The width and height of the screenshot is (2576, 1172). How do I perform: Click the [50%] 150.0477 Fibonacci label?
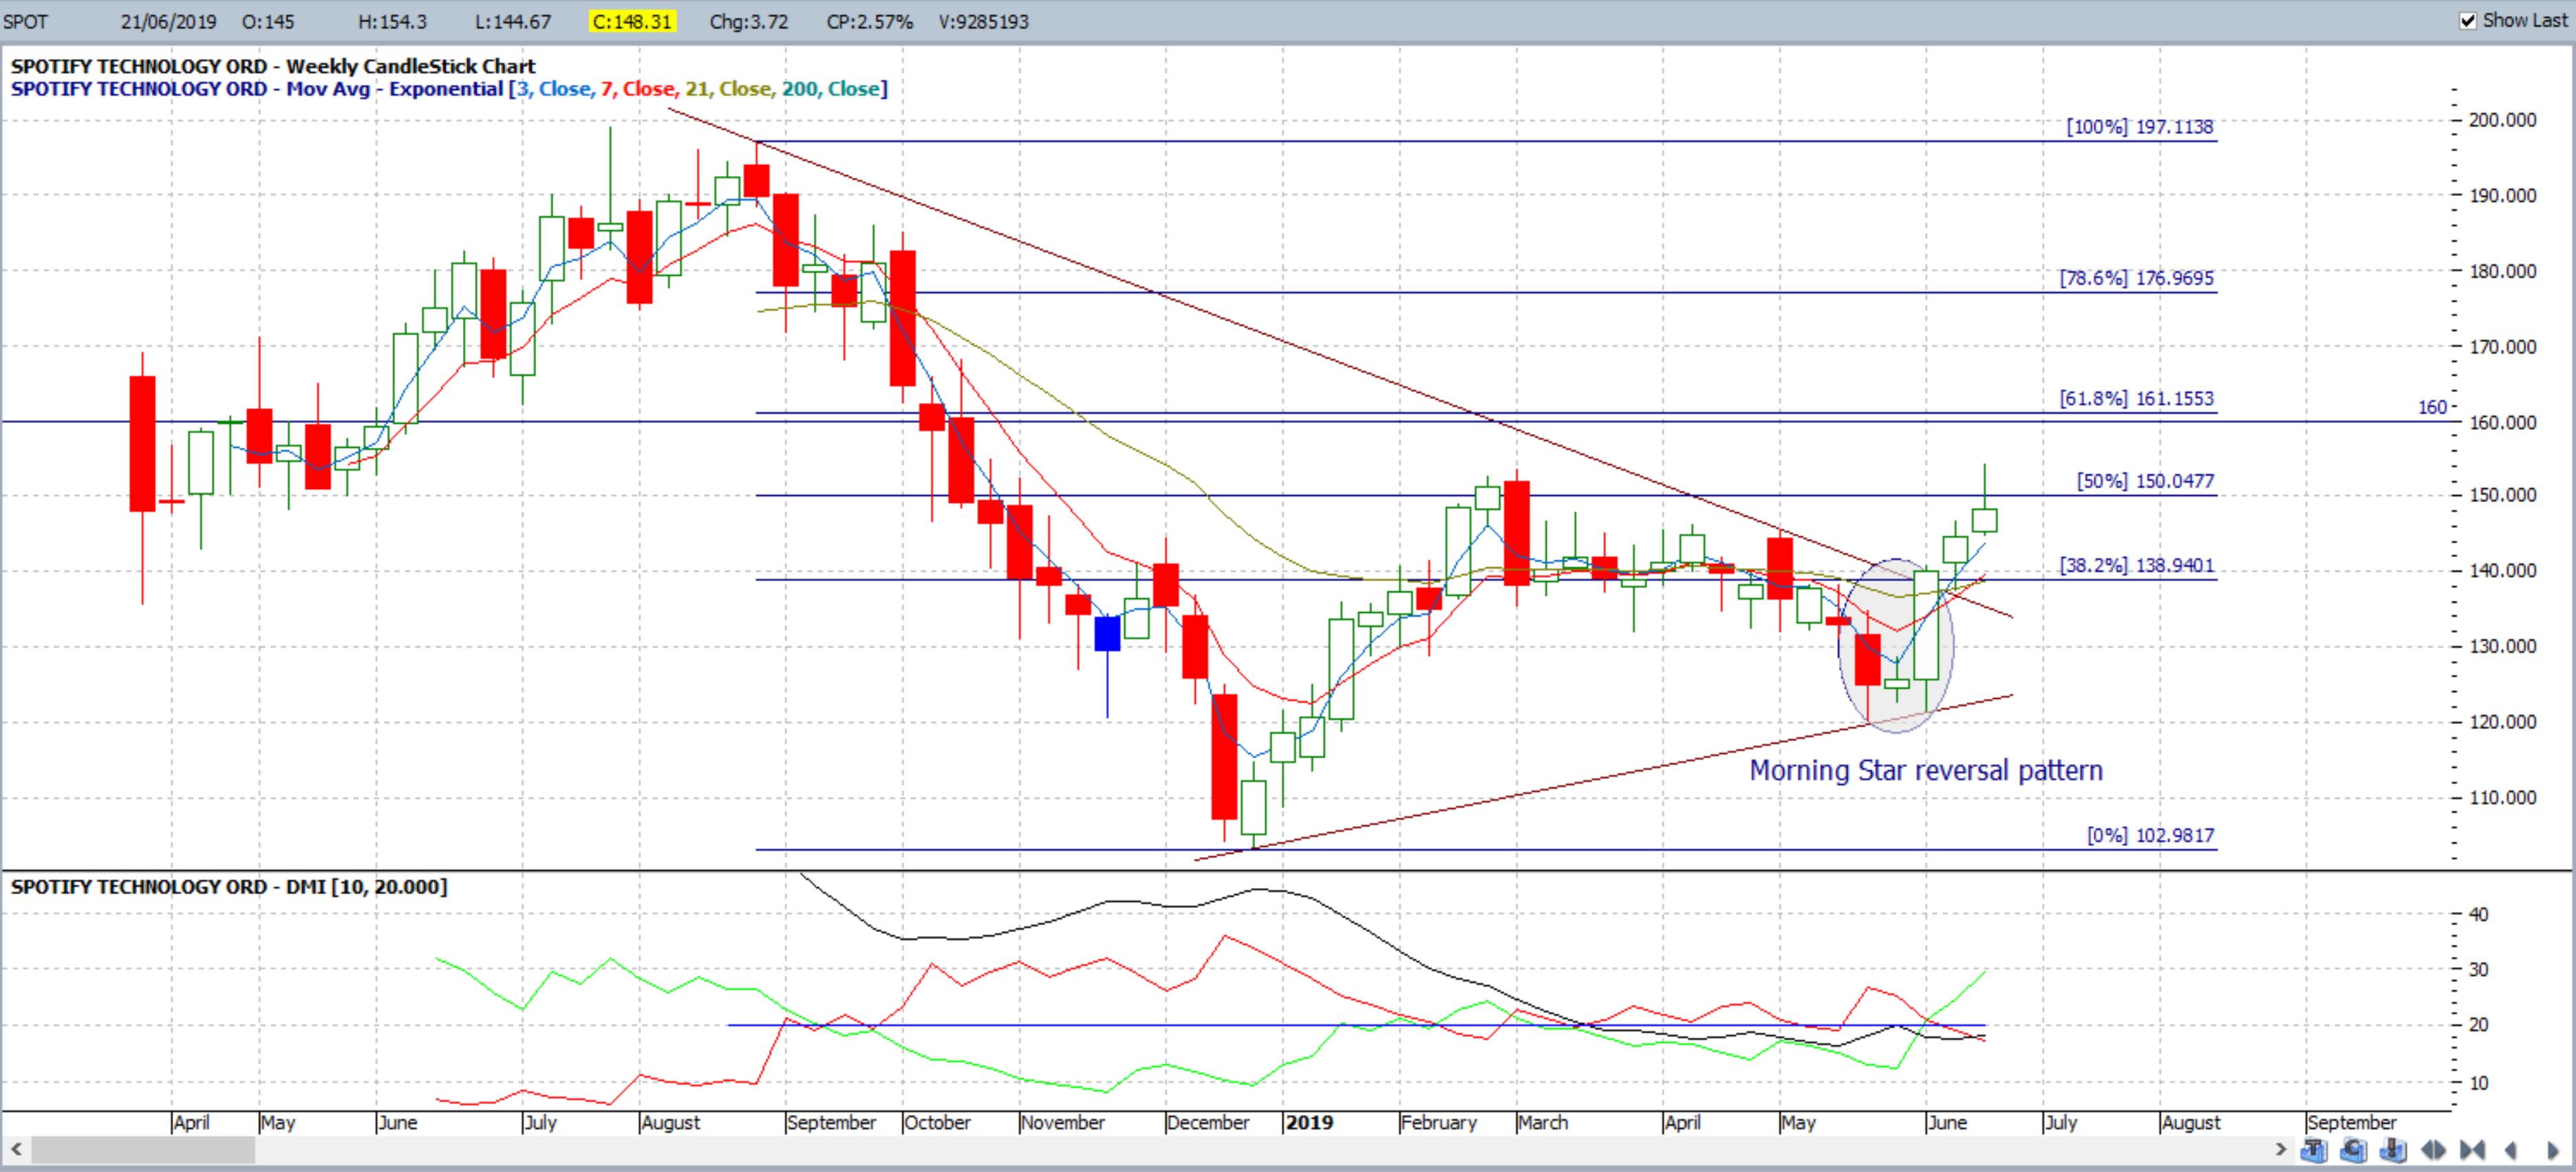coord(2145,481)
